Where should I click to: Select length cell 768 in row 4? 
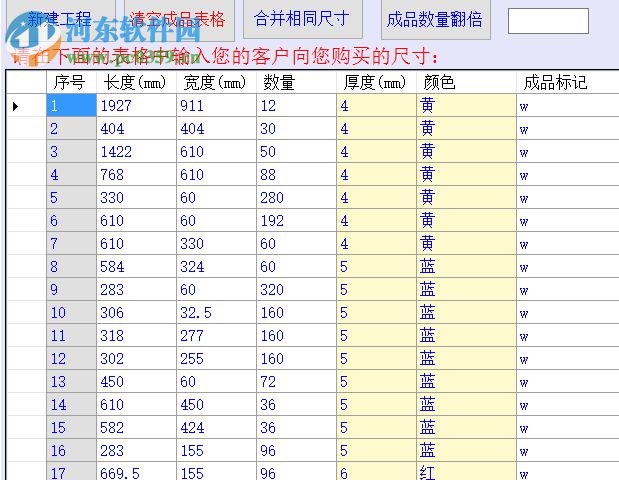coord(136,174)
